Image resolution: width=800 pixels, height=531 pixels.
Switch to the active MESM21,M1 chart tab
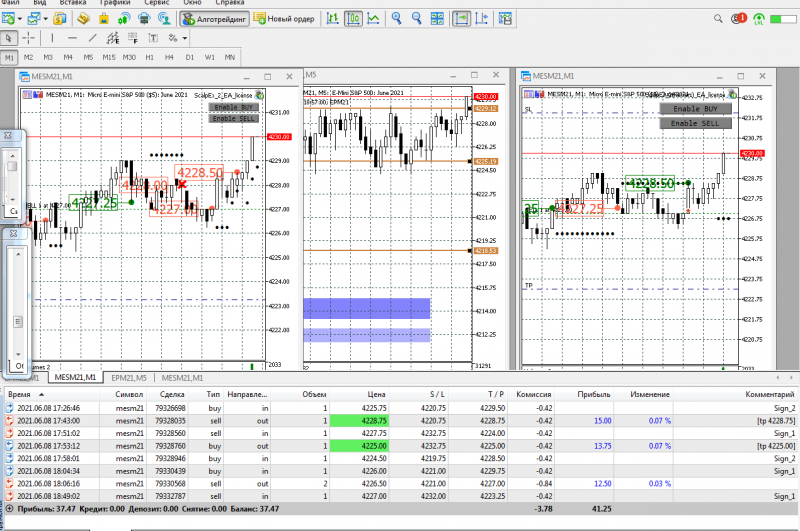pos(75,377)
